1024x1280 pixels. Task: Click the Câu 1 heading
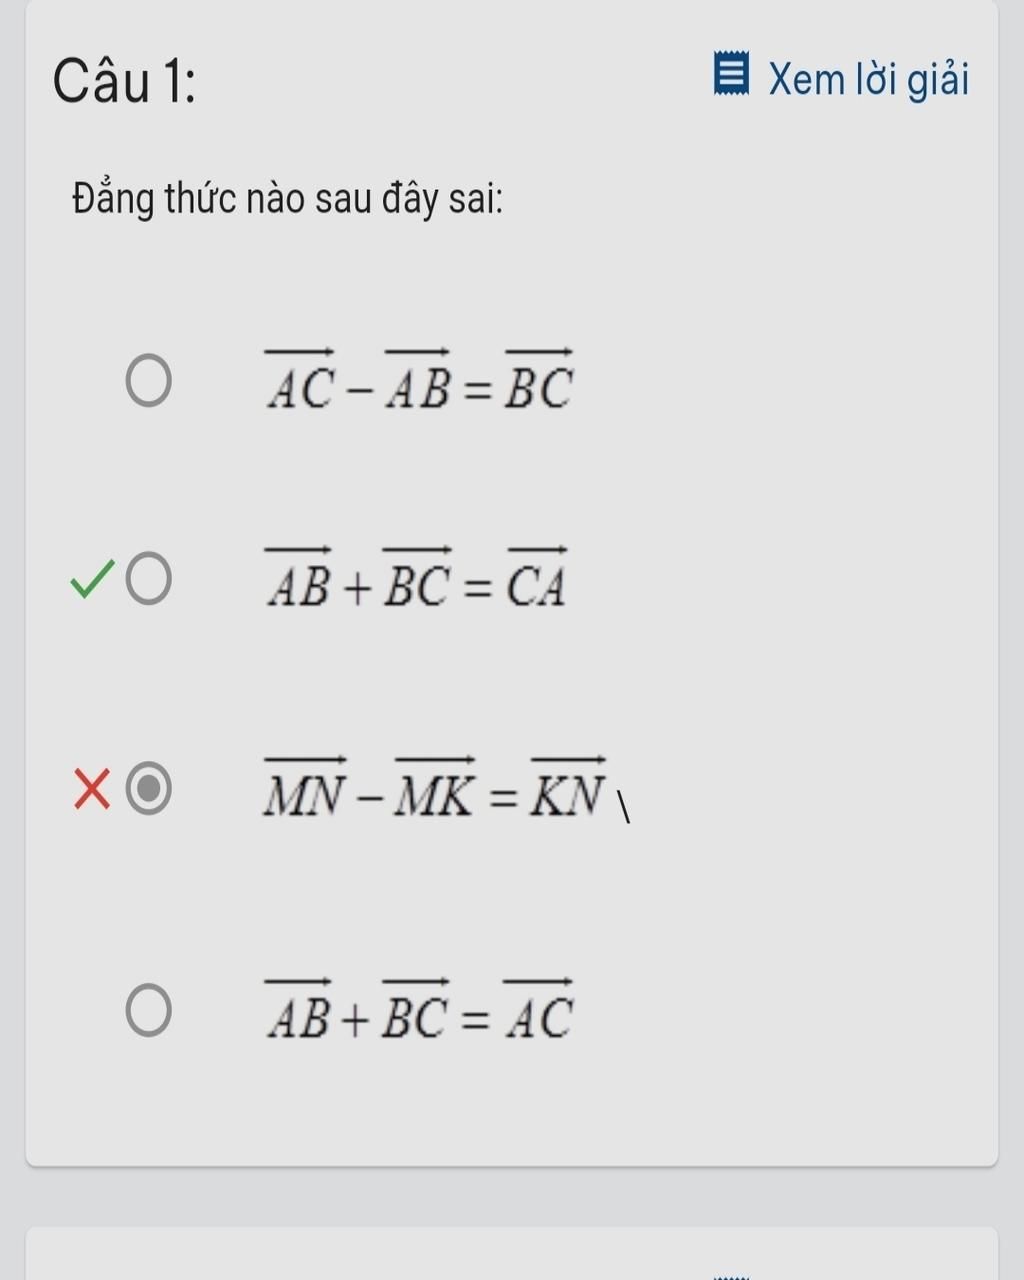[x=124, y=81]
